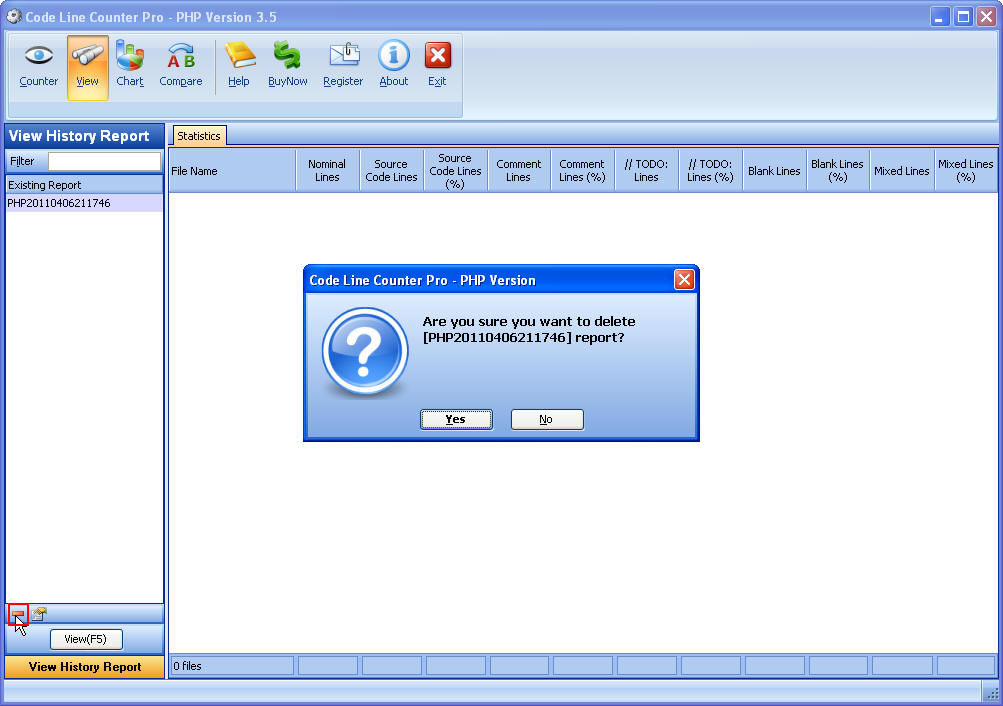This screenshot has width=1003, height=706.
Task: Open the Register dialog
Action: point(342,63)
